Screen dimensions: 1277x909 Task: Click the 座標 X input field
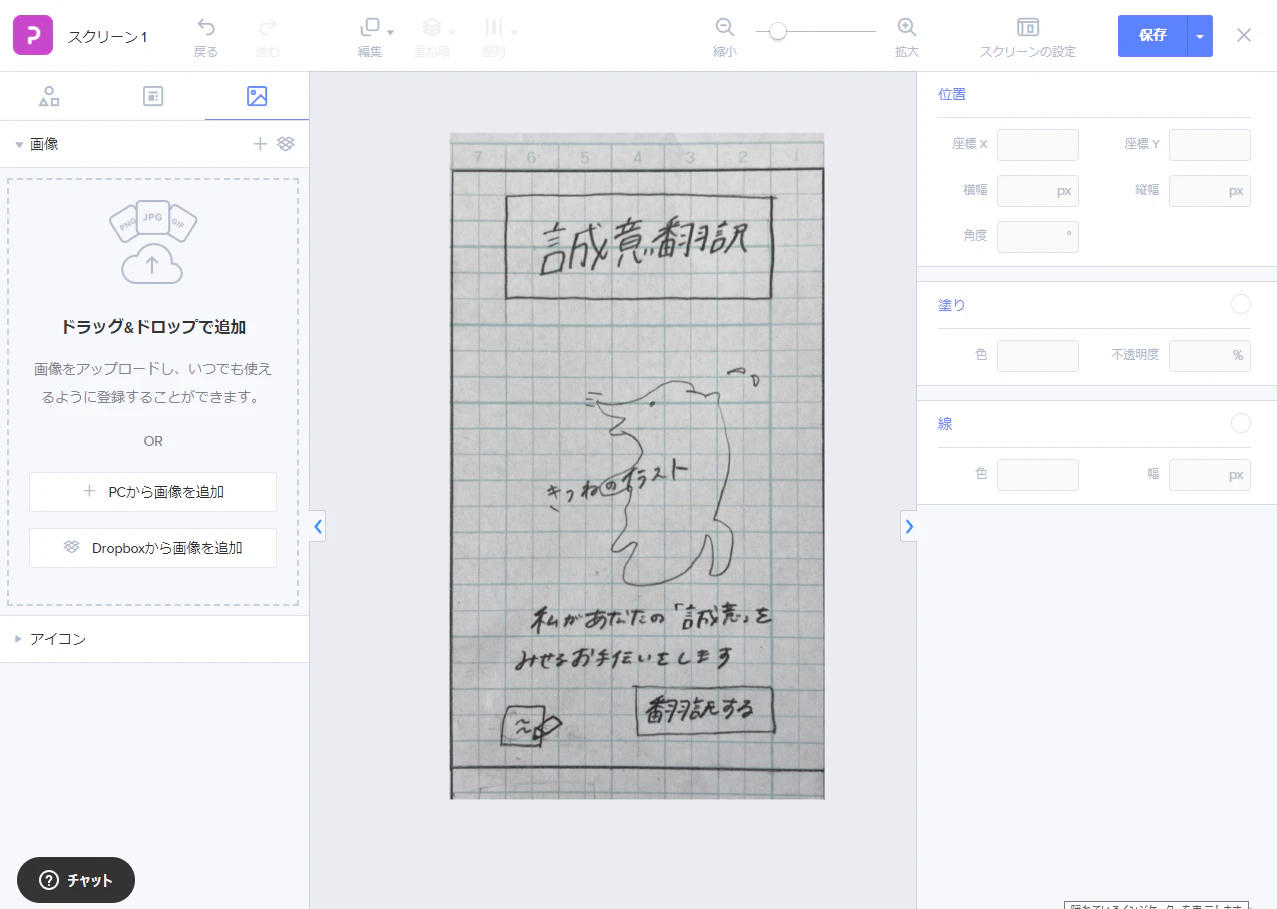(1038, 145)
